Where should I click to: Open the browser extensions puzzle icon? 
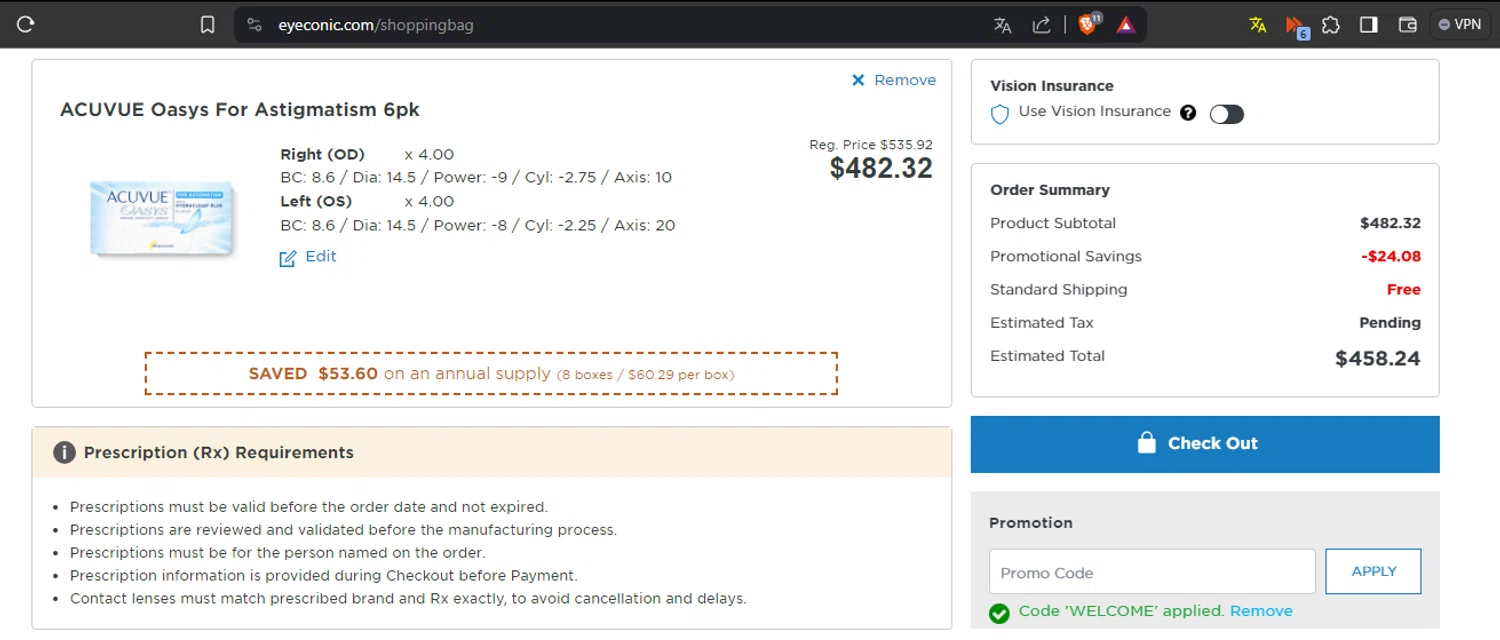[x=1331, y=25]
